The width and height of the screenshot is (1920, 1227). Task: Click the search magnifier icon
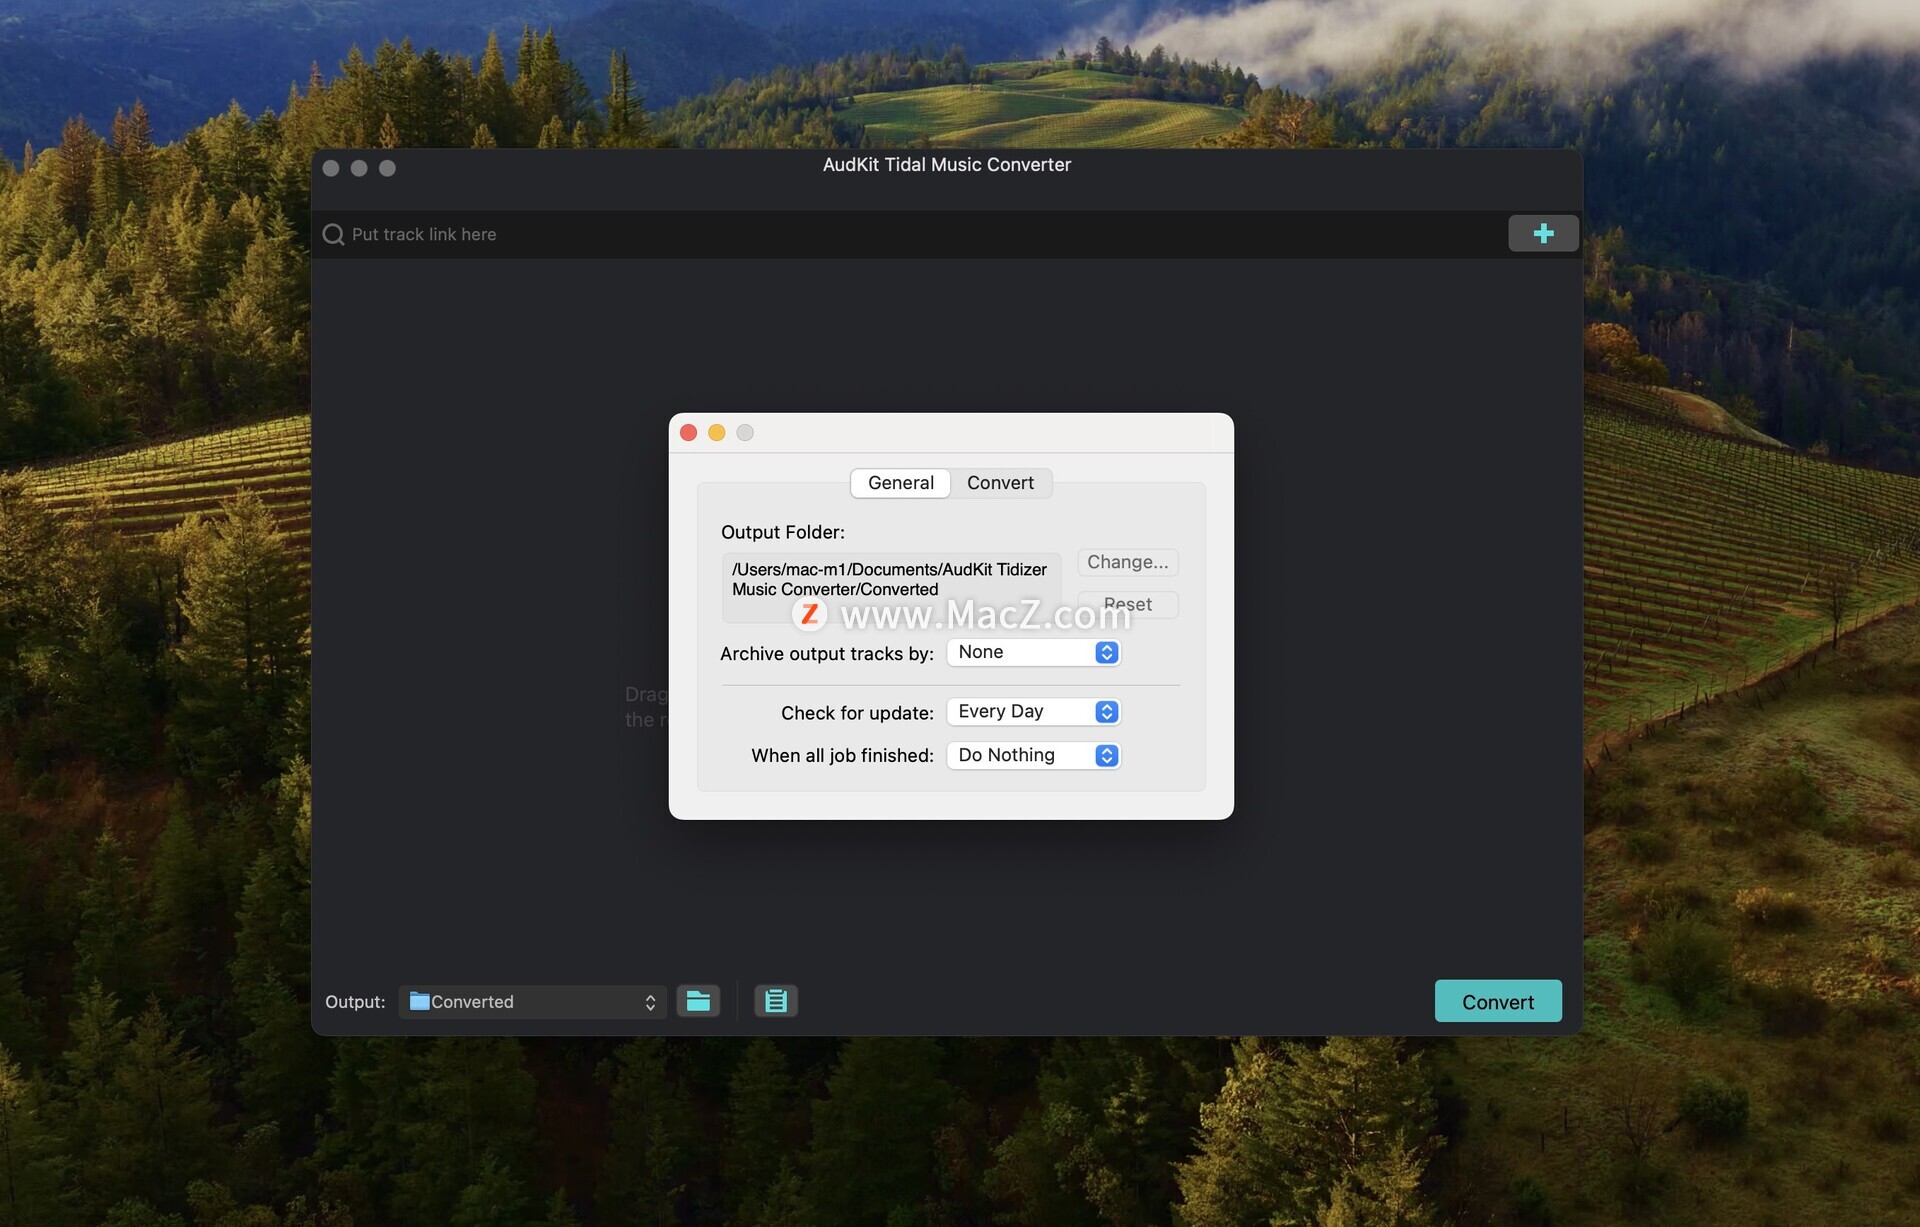tap(333, 234)
